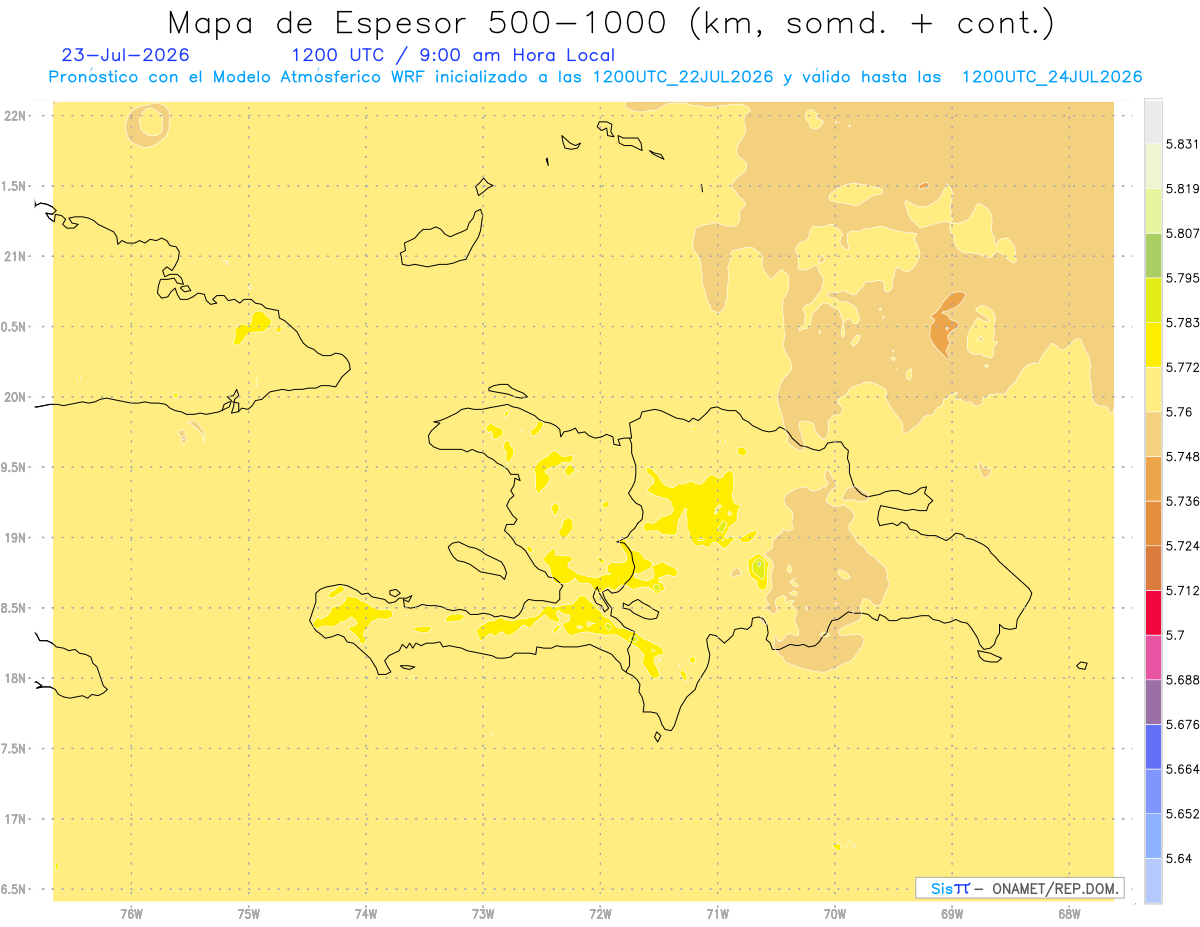Click the 22N latitude label
Image resolution: width=1200 pixels, height=927 pixels.
click(x=15, y=116)
